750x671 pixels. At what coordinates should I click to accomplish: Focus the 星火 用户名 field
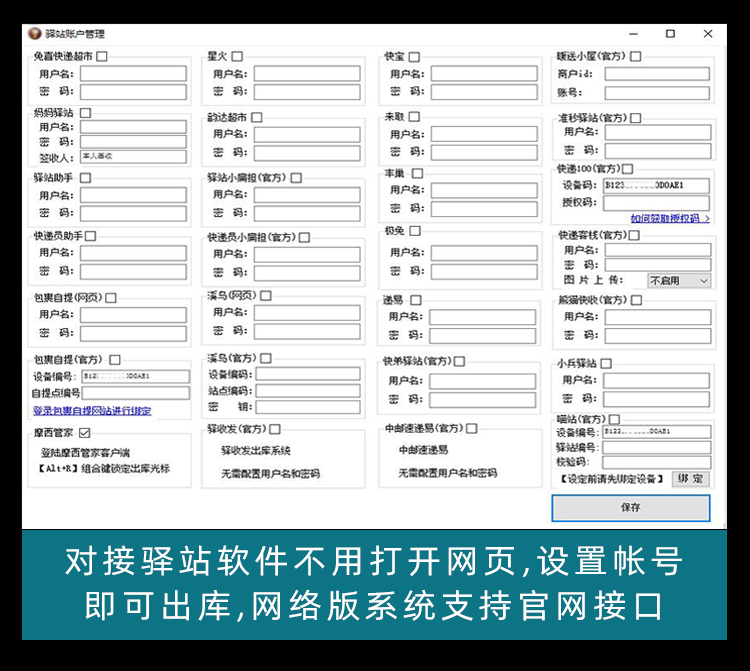click(x=307, y=74)
